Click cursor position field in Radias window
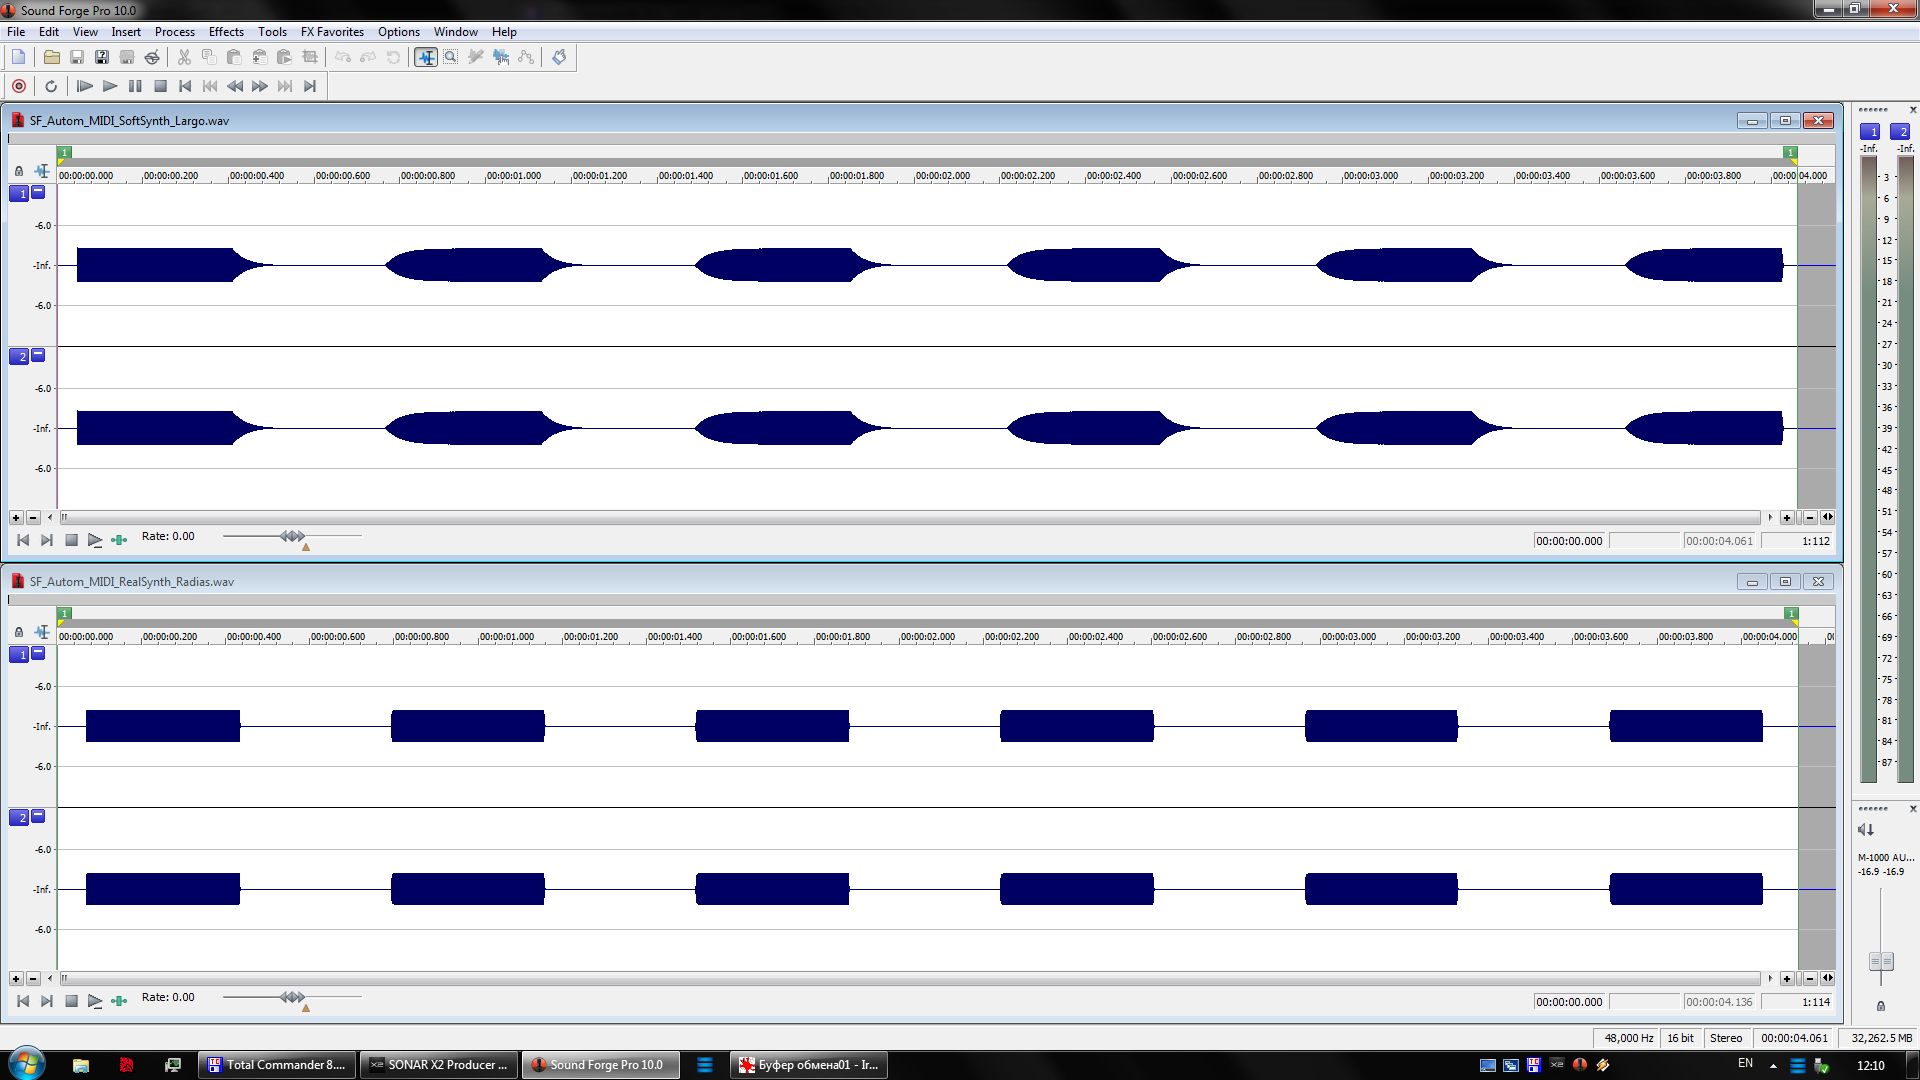Screen dimensions: 1920x1080 (x=1569, y=1002)
